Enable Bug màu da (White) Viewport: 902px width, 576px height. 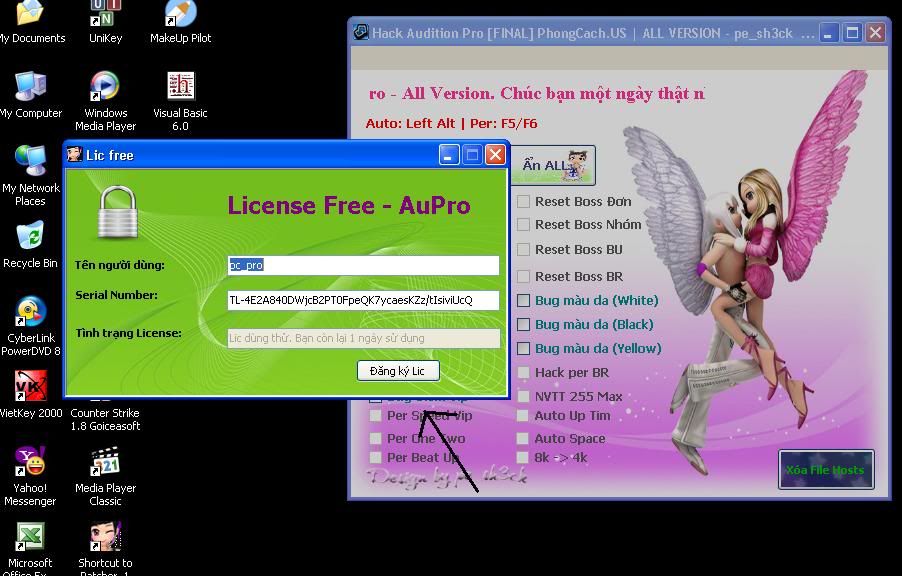[x=523, y=300]
